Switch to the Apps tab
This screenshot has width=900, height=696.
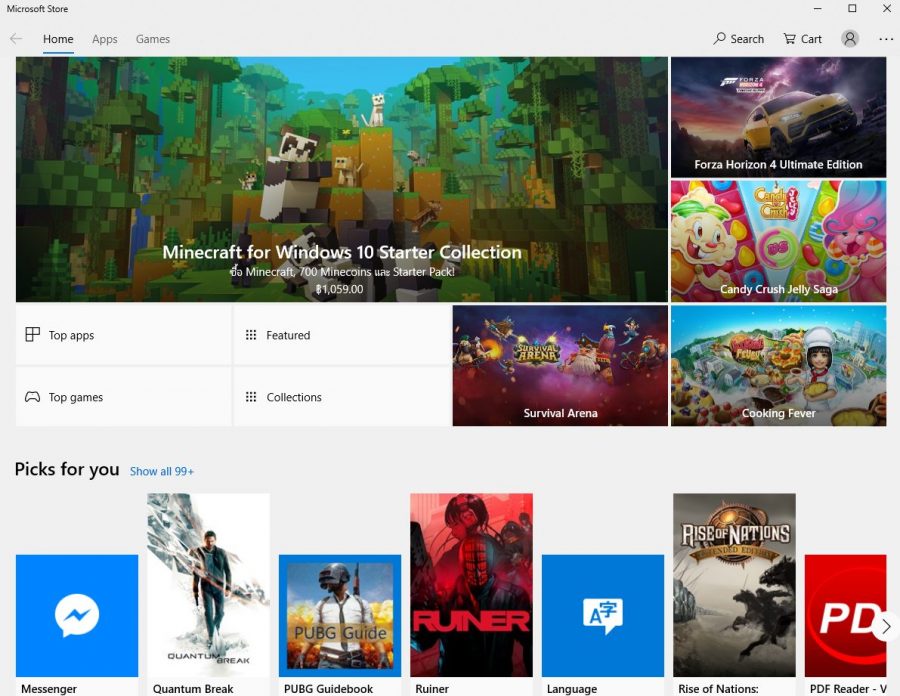point(104,39)
